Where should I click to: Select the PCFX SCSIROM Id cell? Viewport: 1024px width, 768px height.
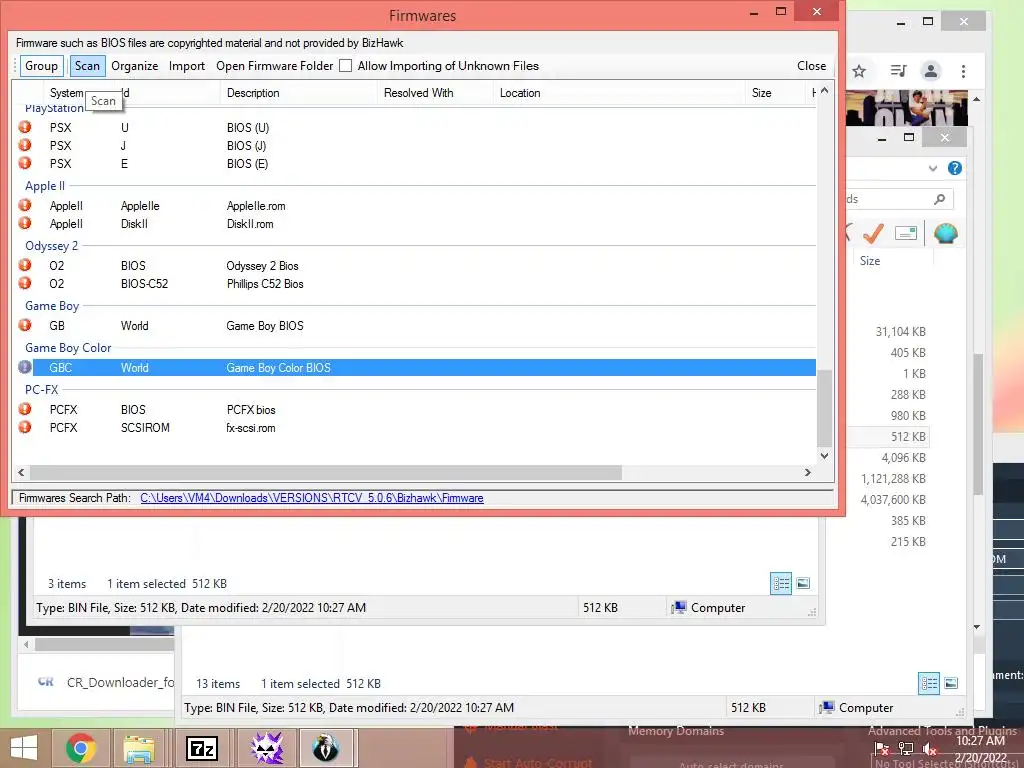[145, 428]
